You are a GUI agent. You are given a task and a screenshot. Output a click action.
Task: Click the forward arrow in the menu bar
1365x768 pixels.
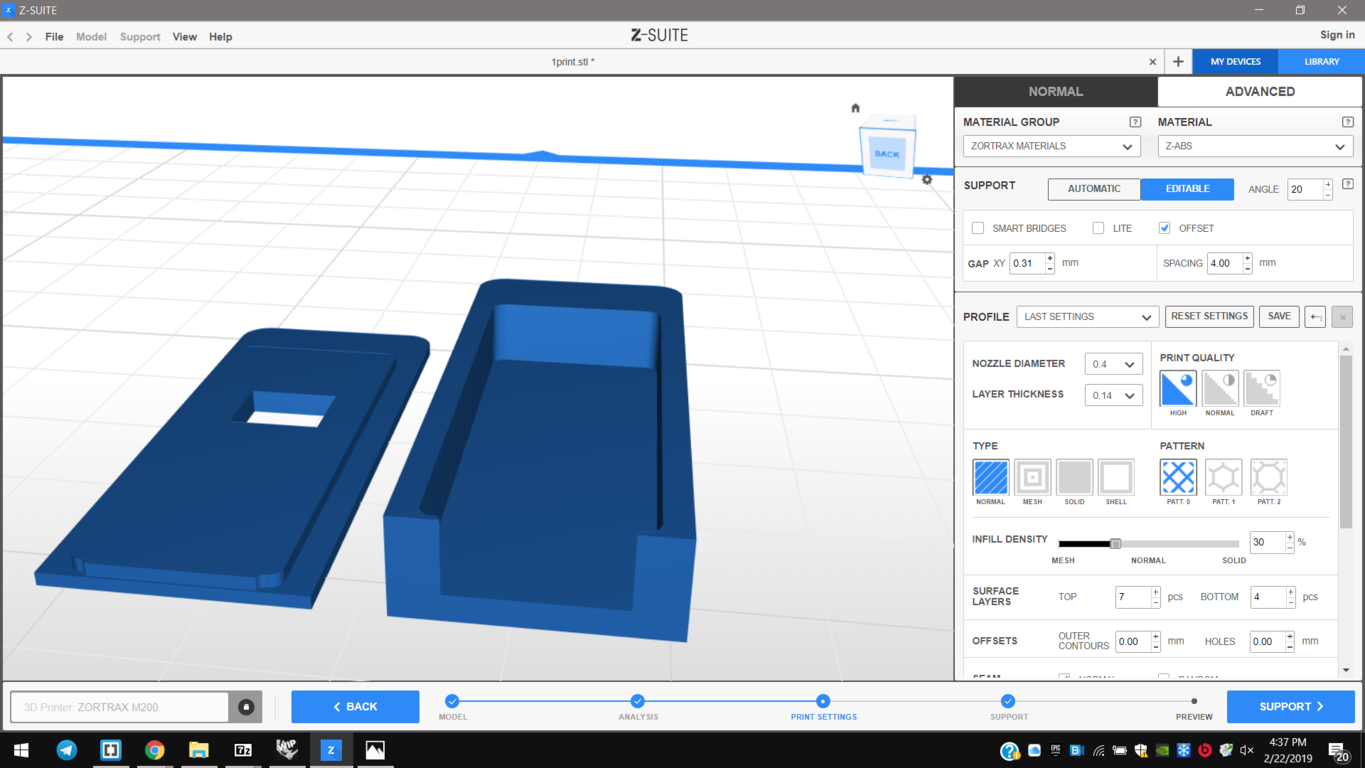coord(29,37)
